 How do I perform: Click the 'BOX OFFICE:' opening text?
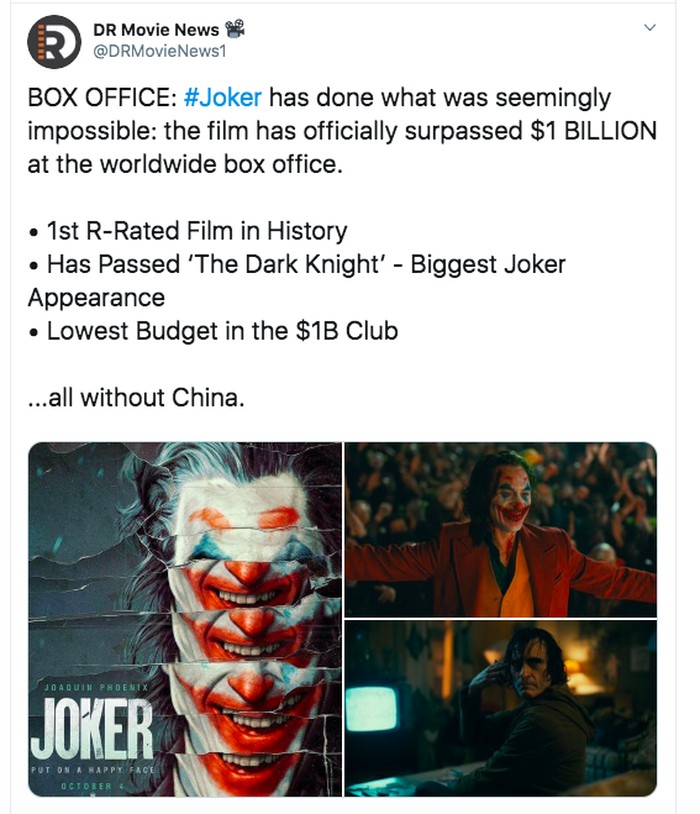(x=102, y=98)
